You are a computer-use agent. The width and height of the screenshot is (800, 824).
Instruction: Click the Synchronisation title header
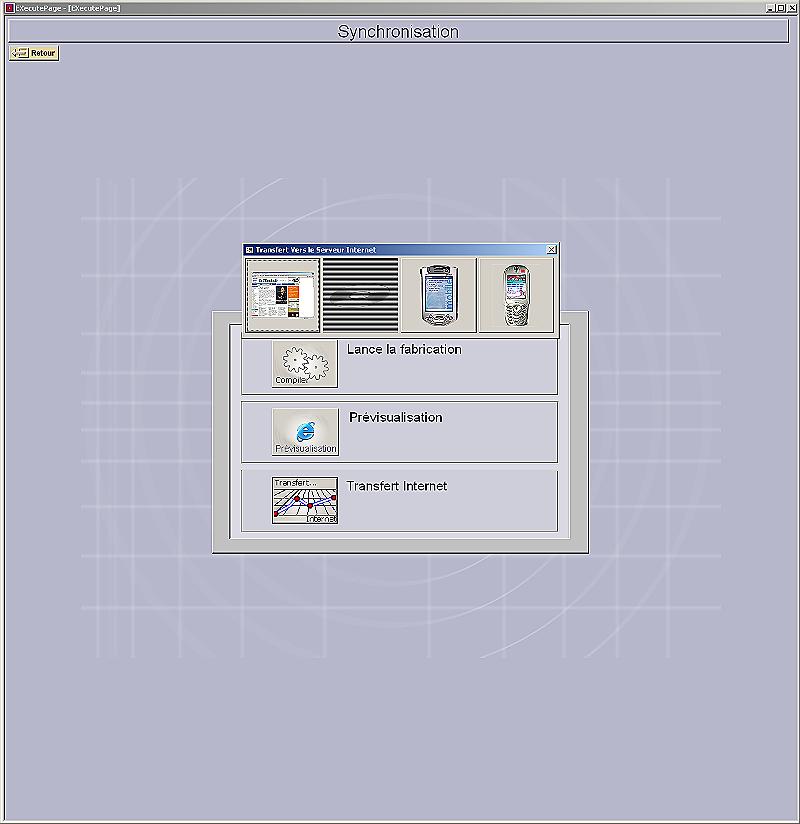[398, 32]
